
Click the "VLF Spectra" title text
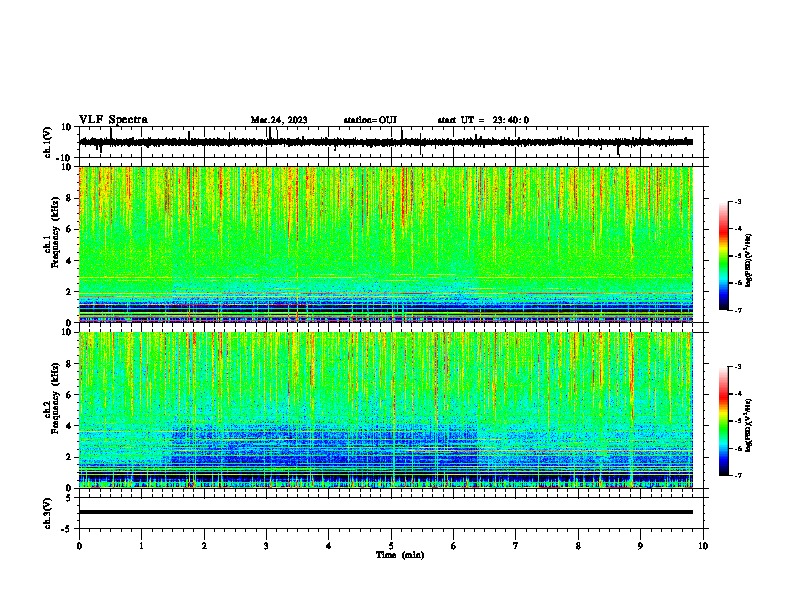(x=113, y=120)
